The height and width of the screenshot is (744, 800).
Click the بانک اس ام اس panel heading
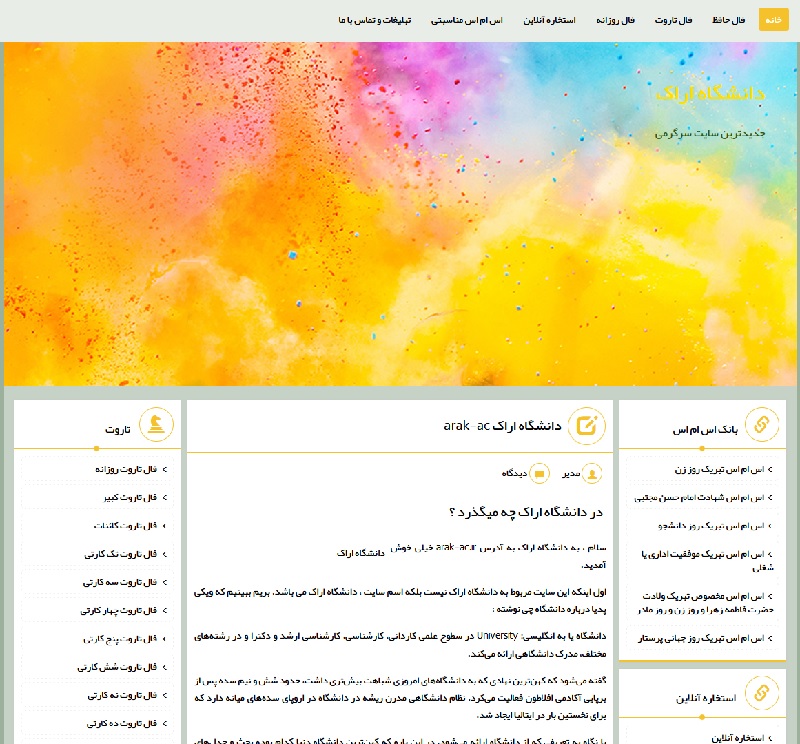tap(705, 430)
